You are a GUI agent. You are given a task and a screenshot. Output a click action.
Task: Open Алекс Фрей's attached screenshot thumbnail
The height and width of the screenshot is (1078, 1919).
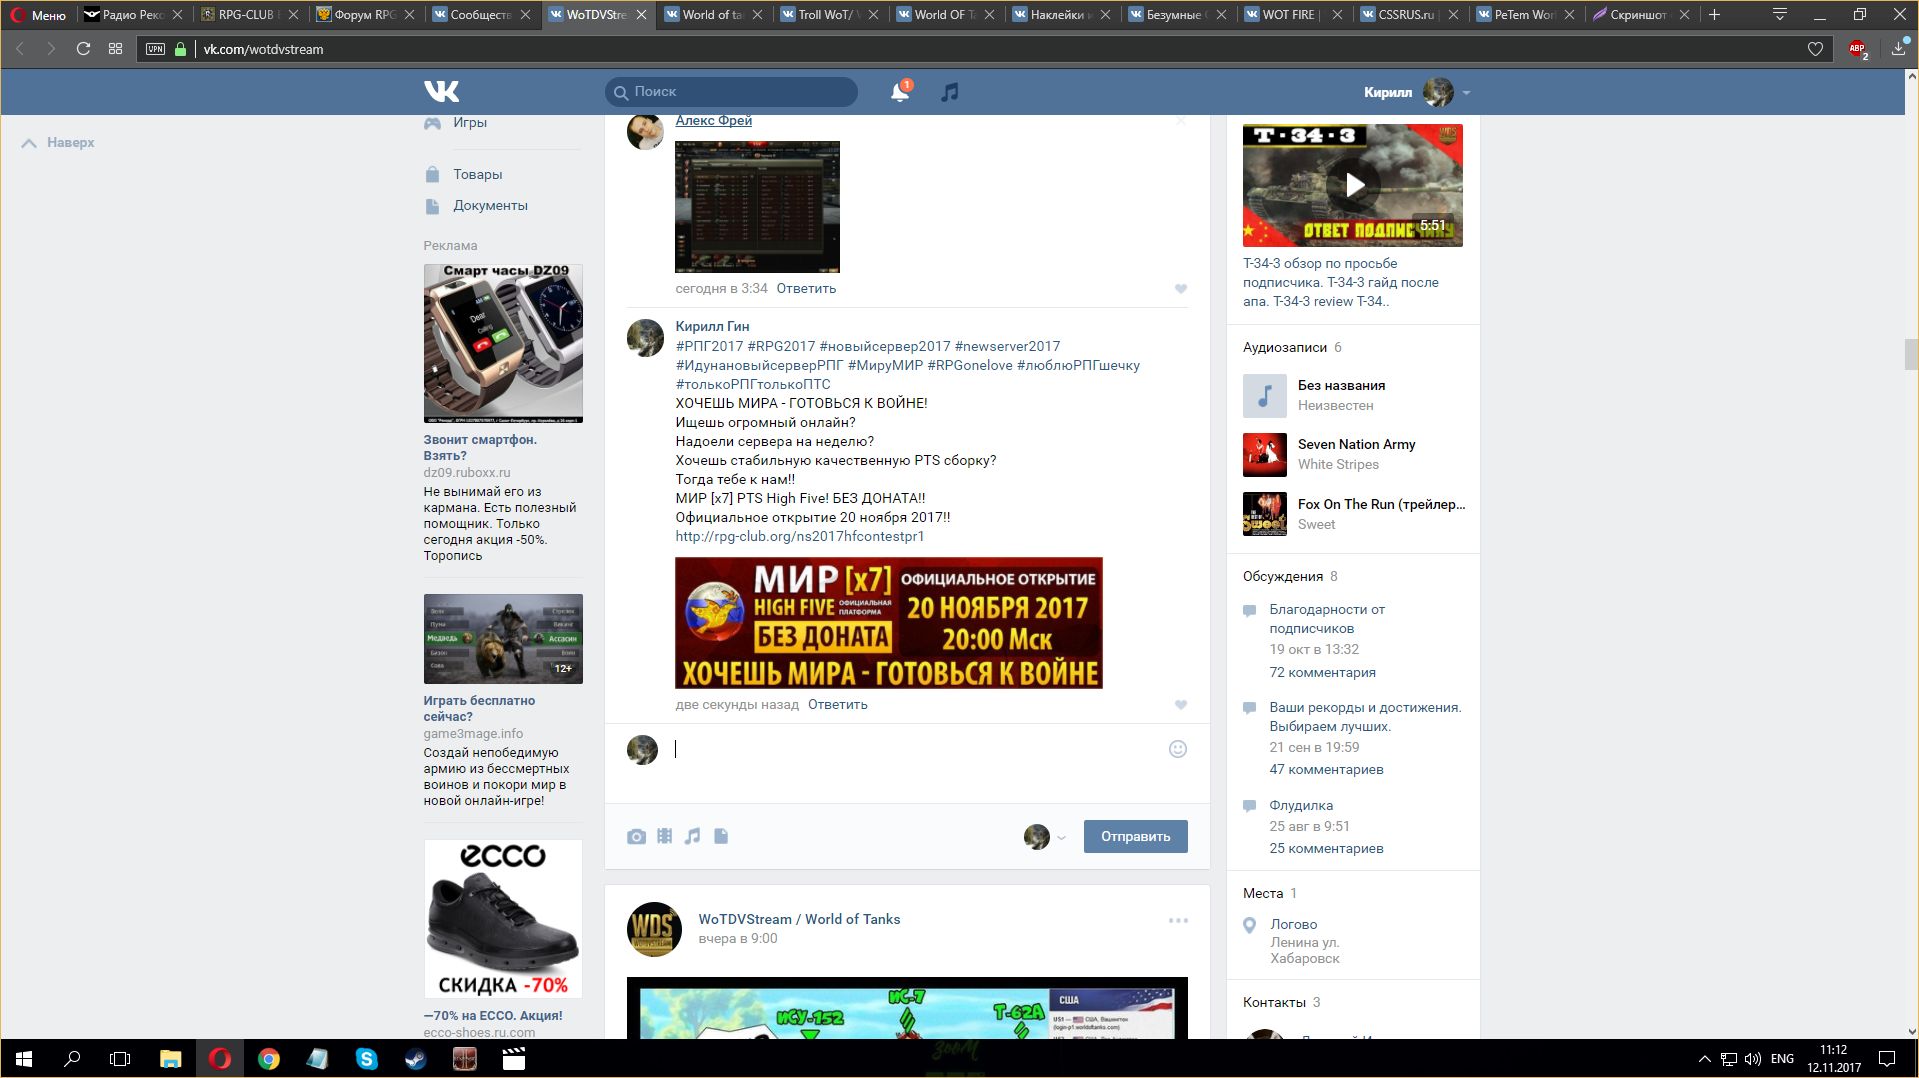[757, 207]
